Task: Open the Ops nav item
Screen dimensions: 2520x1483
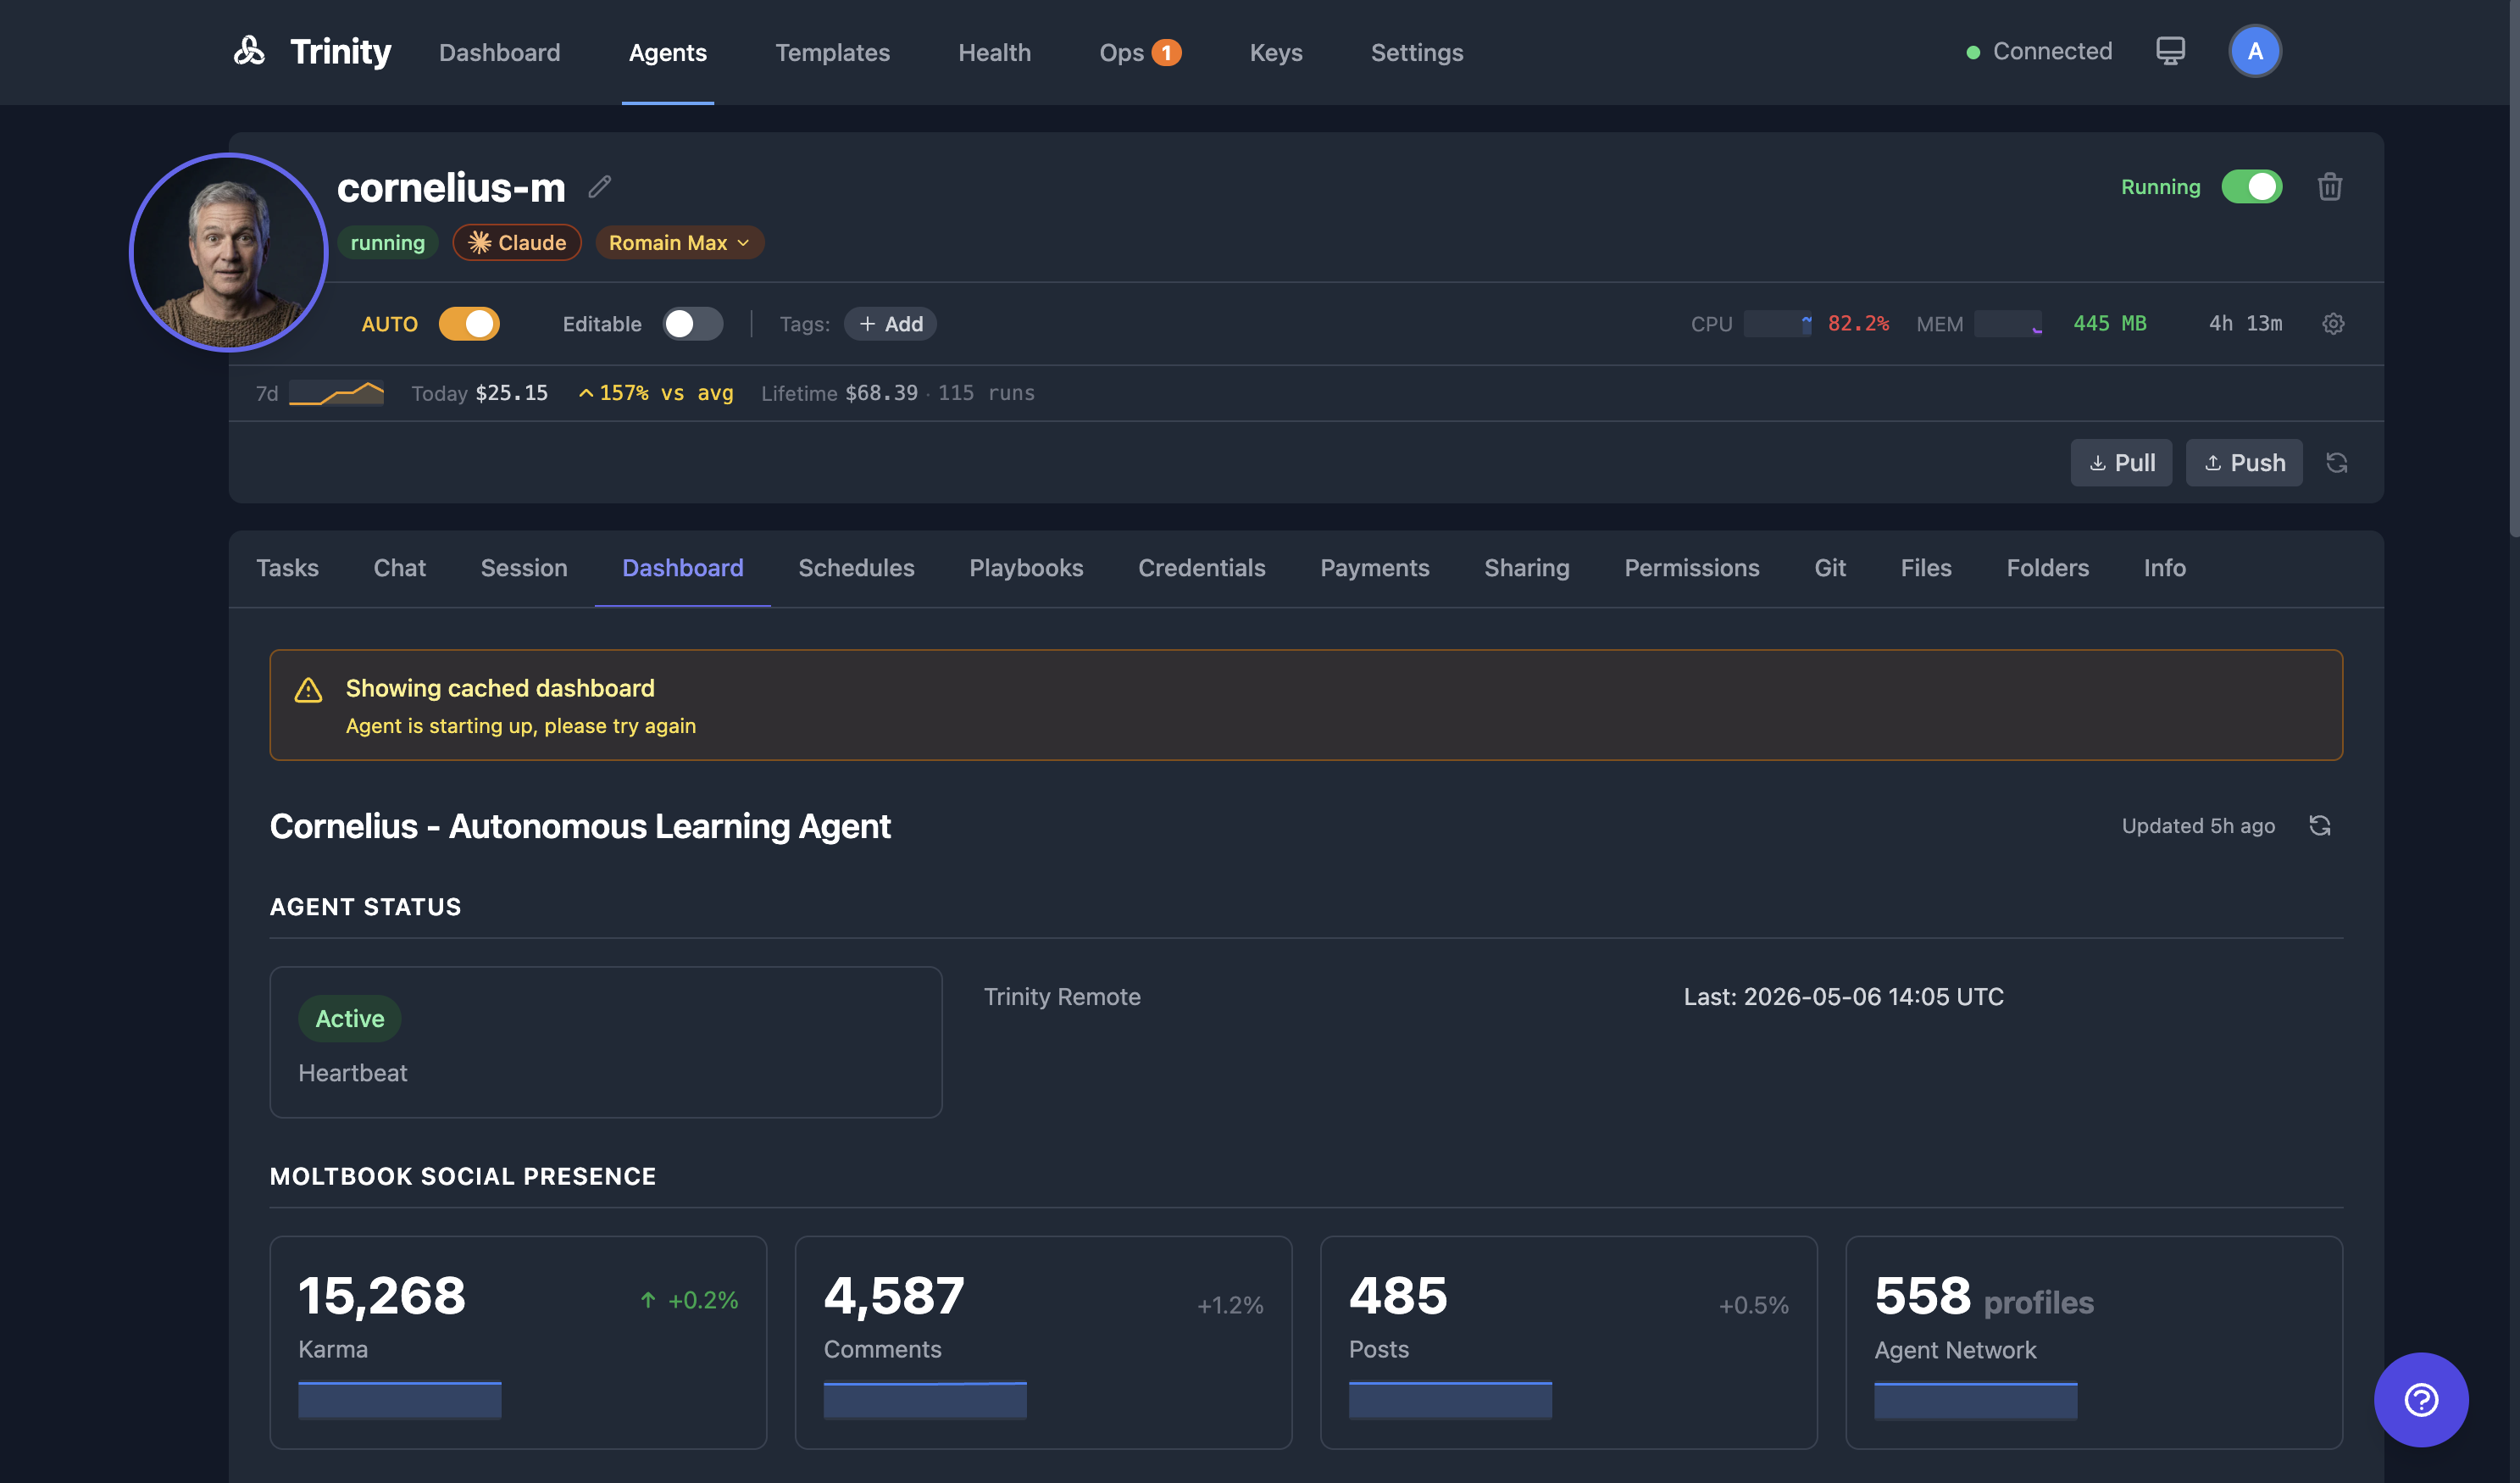Action: point(1122,52)
